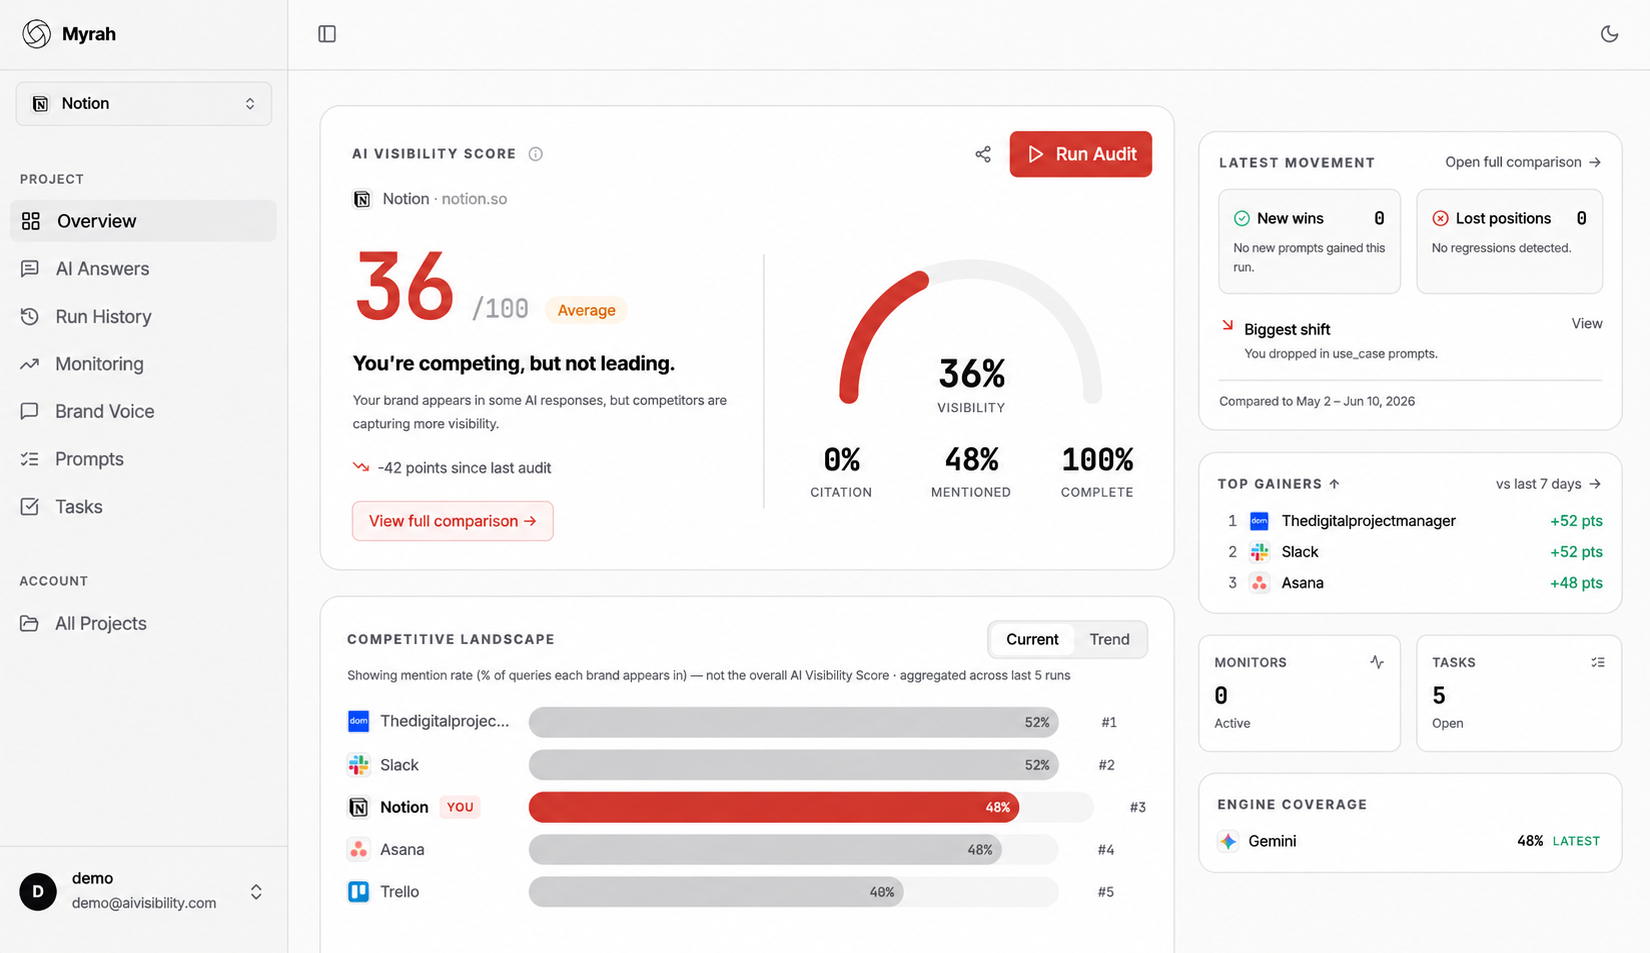Switch to dark mode moon icon
1650x953 pixels.
pos(1609,34)
